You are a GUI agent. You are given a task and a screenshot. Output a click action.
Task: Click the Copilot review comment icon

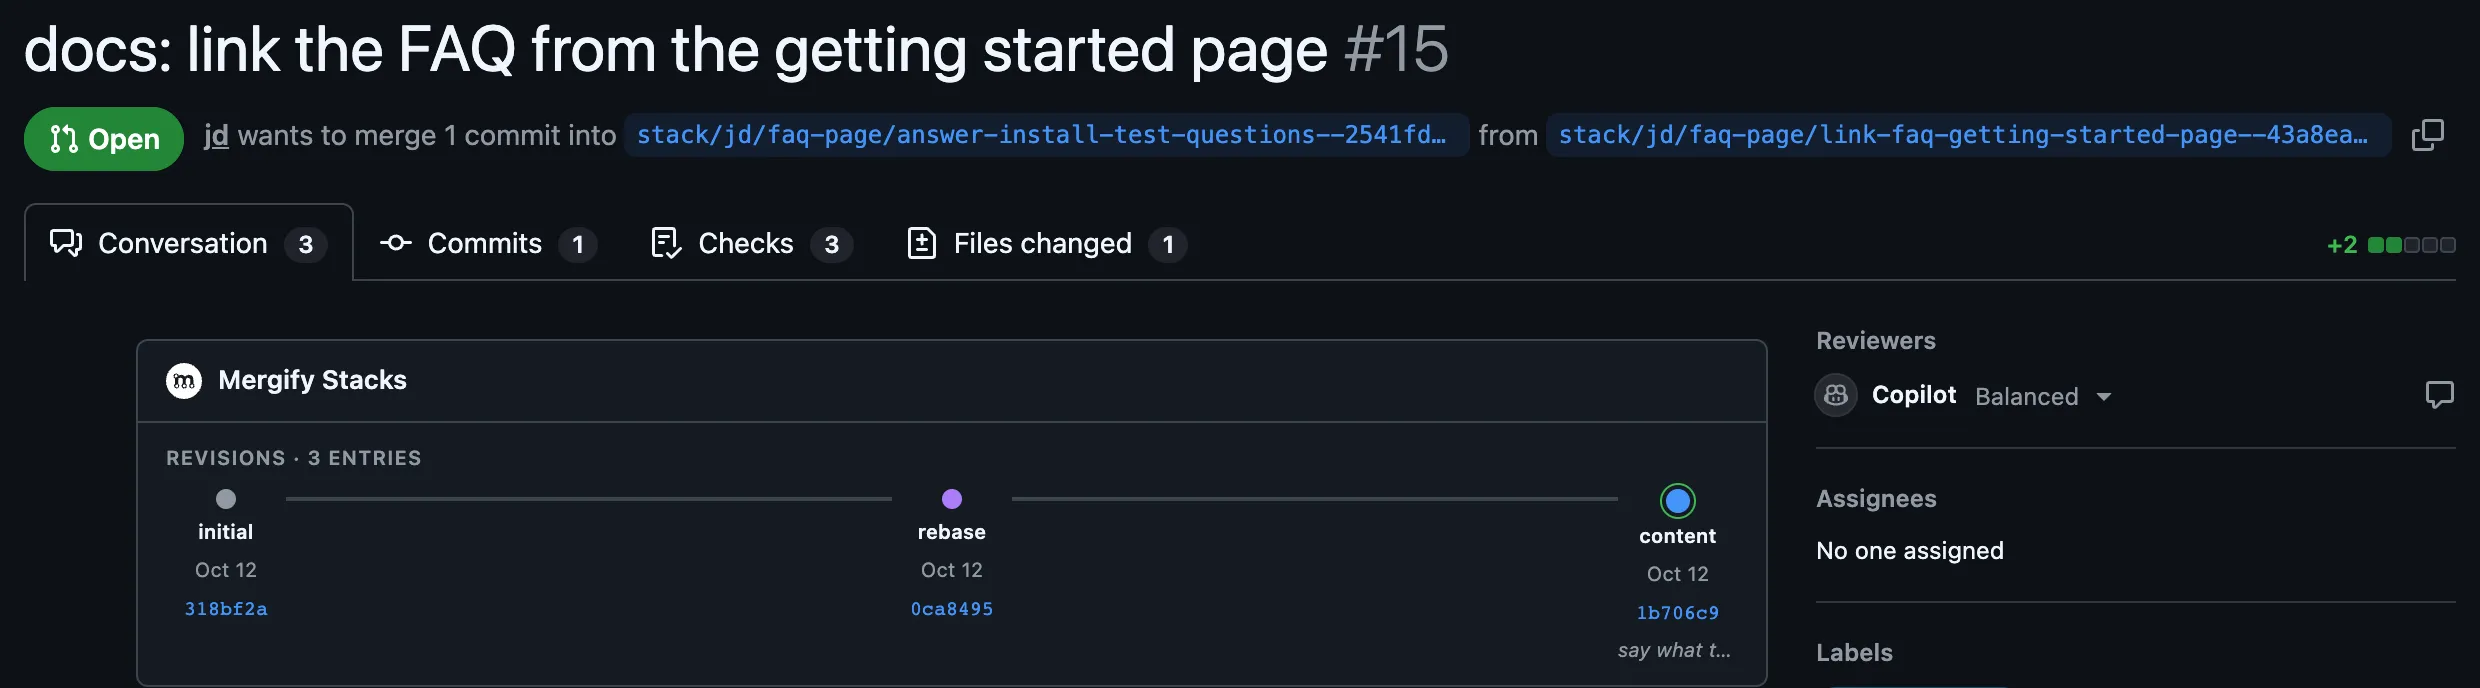(x=2439, y=395)
